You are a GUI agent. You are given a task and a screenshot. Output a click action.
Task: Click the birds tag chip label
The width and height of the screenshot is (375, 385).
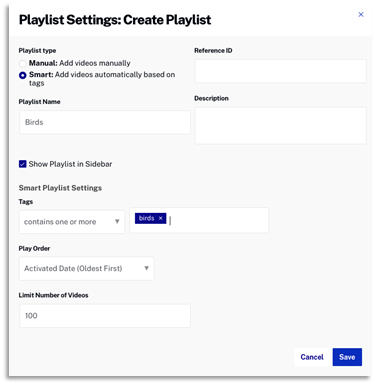click(x=146, y=218)
